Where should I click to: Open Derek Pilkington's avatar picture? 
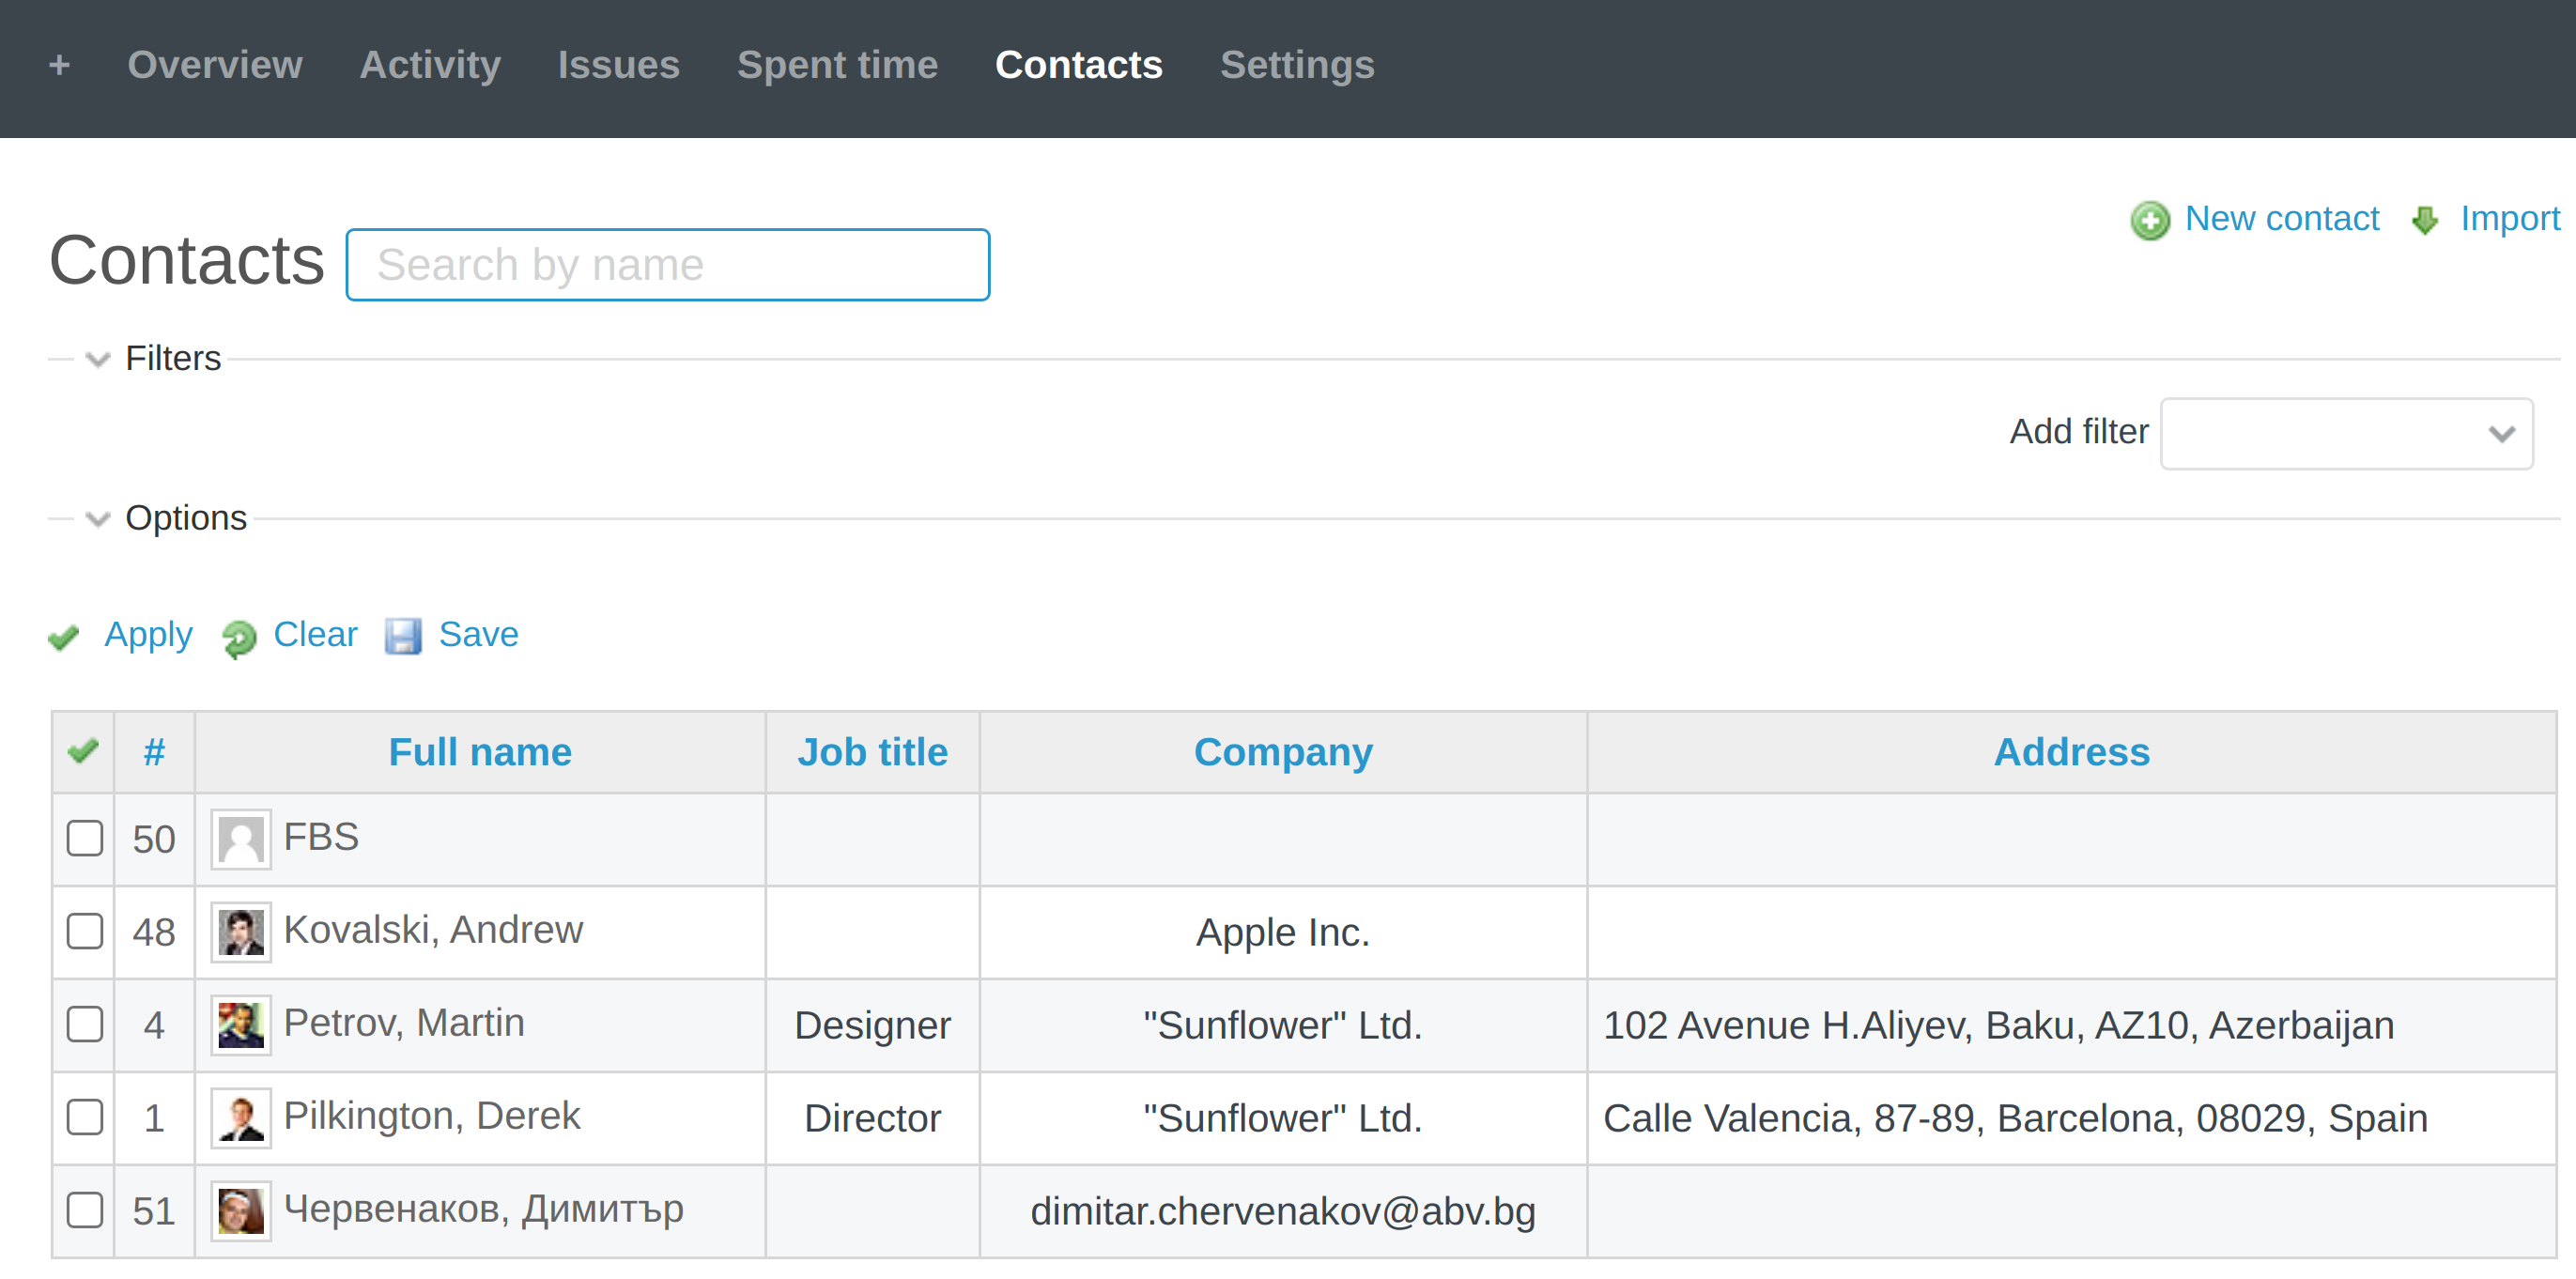pos(240,1118)
